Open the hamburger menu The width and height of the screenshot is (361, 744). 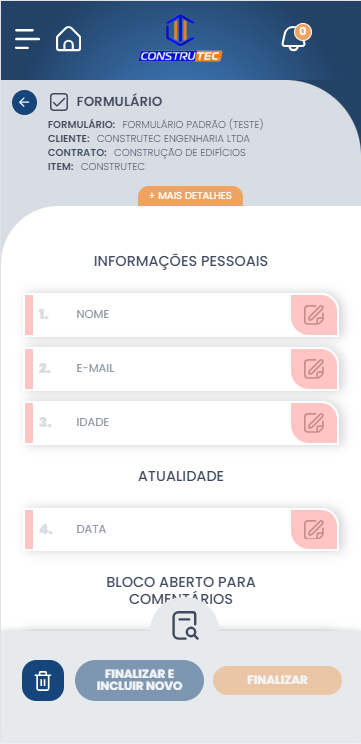[27, 39]
